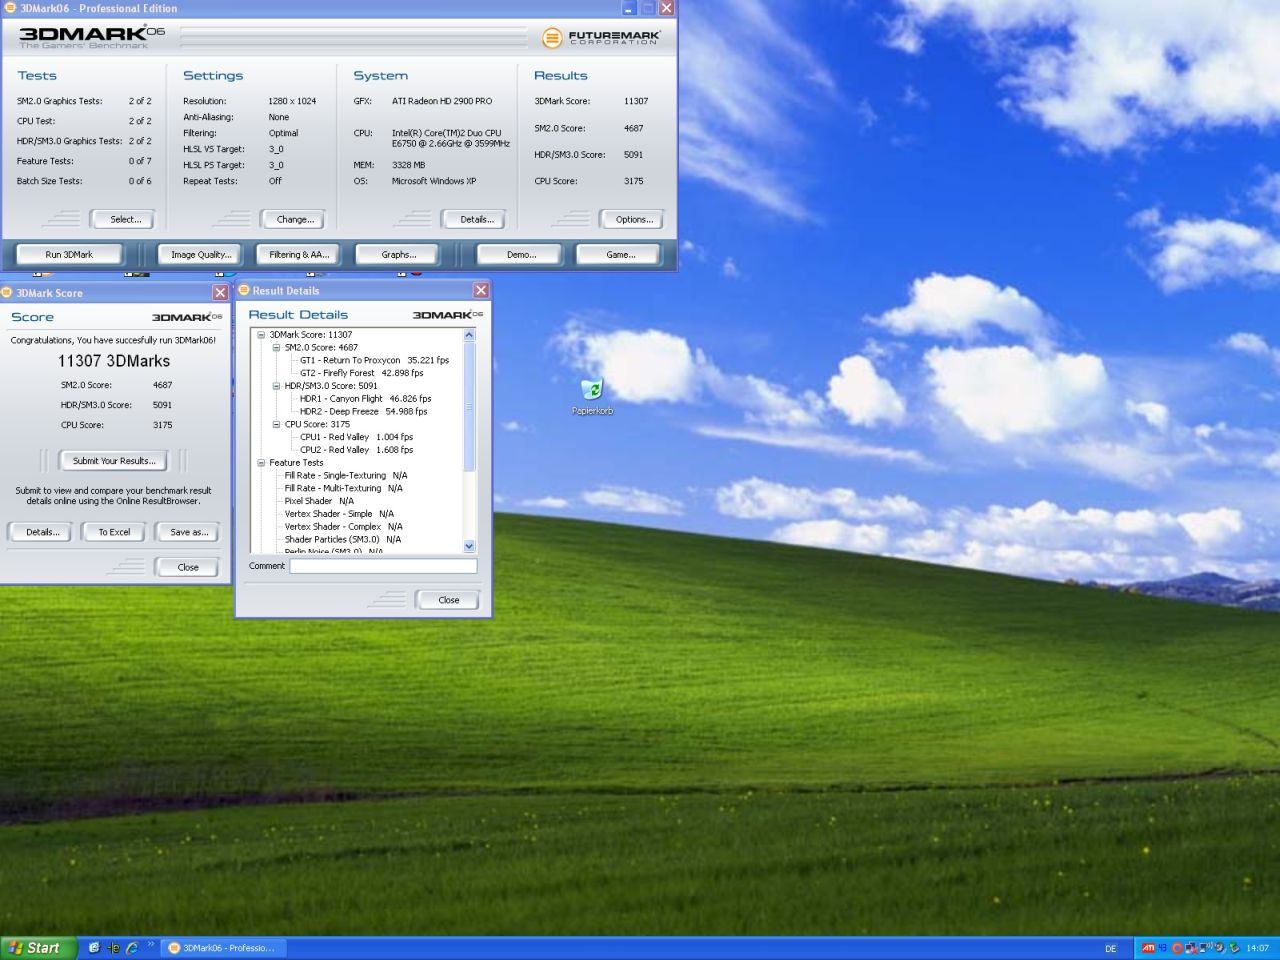Minimize the 3DMark06 main window
Viewport: 1280px width, 960px height.
pos(629,8)
